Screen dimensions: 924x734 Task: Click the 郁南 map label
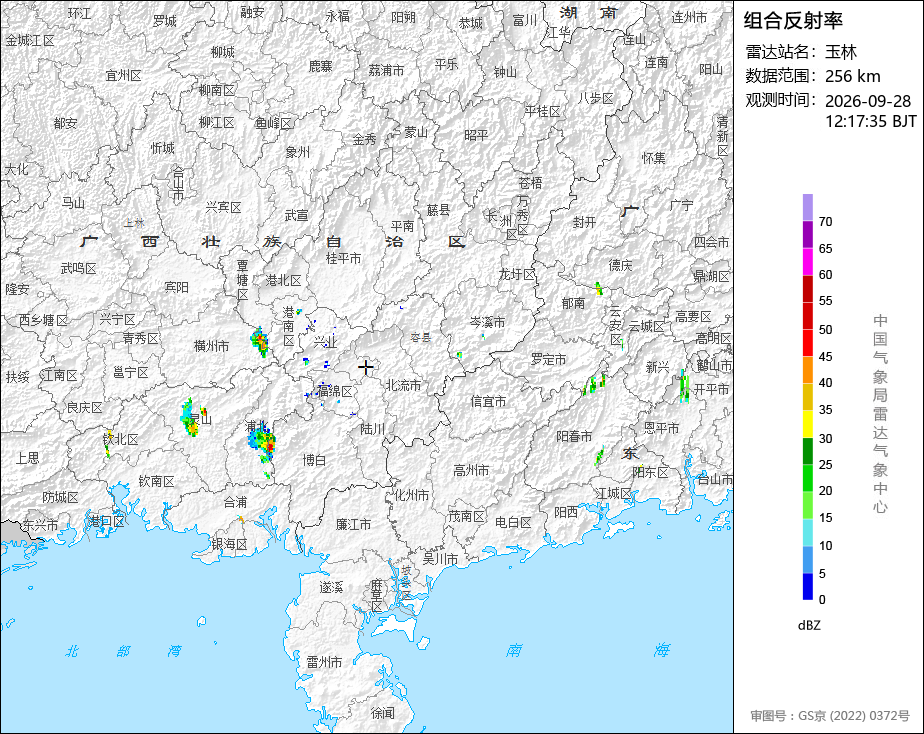[x=573, y=303]
